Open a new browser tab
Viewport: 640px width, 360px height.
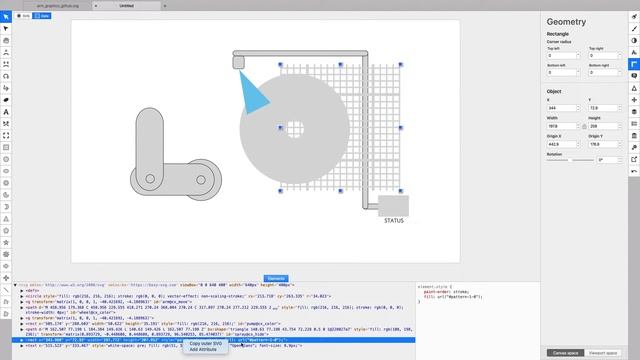point(165,6)
